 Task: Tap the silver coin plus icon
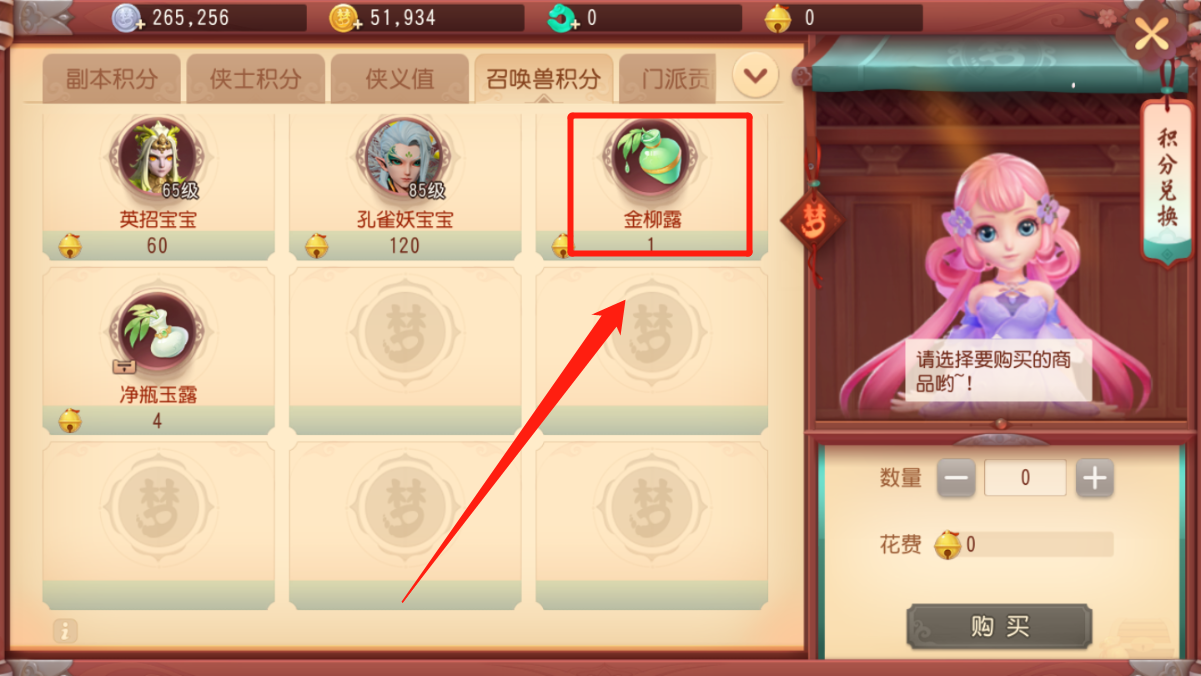coord(127,18)
